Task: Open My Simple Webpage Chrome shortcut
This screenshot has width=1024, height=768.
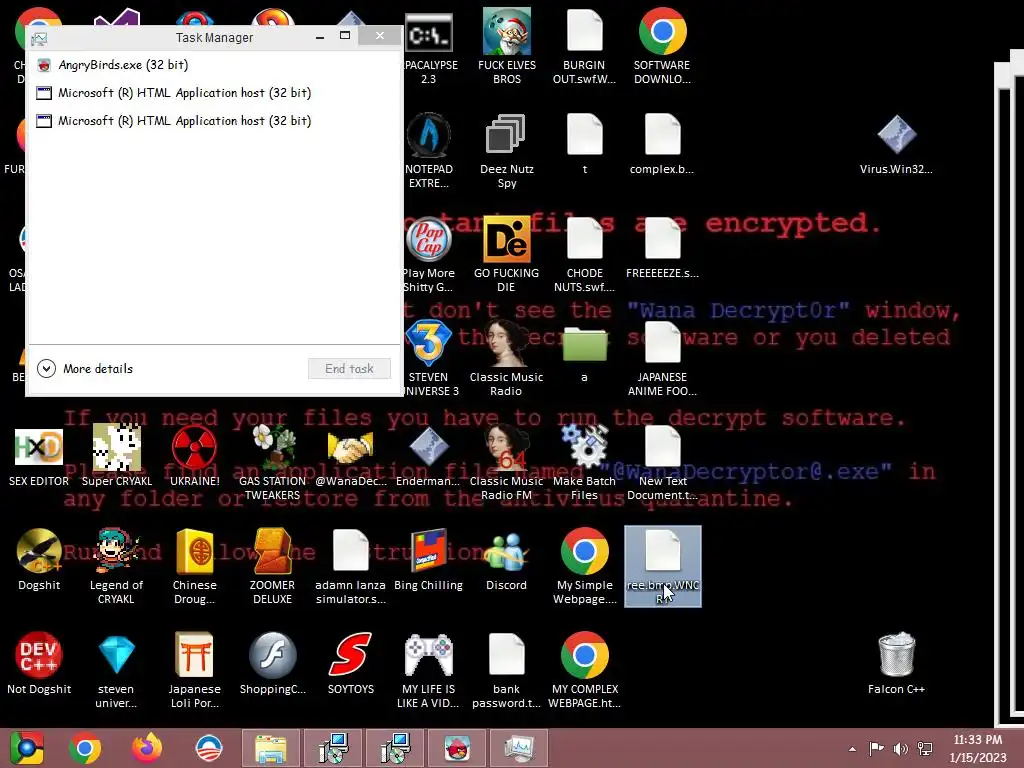Action: pos(584,567)
